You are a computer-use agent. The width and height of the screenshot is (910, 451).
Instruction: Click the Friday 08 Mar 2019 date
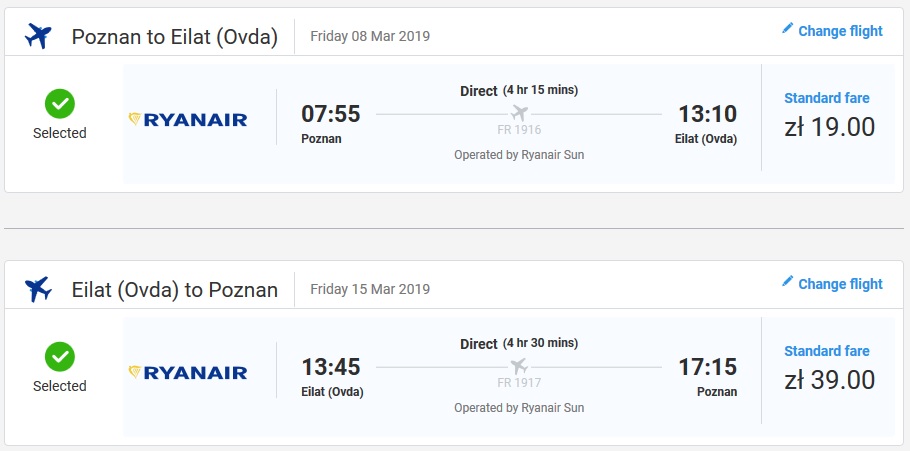click(370, 36)
